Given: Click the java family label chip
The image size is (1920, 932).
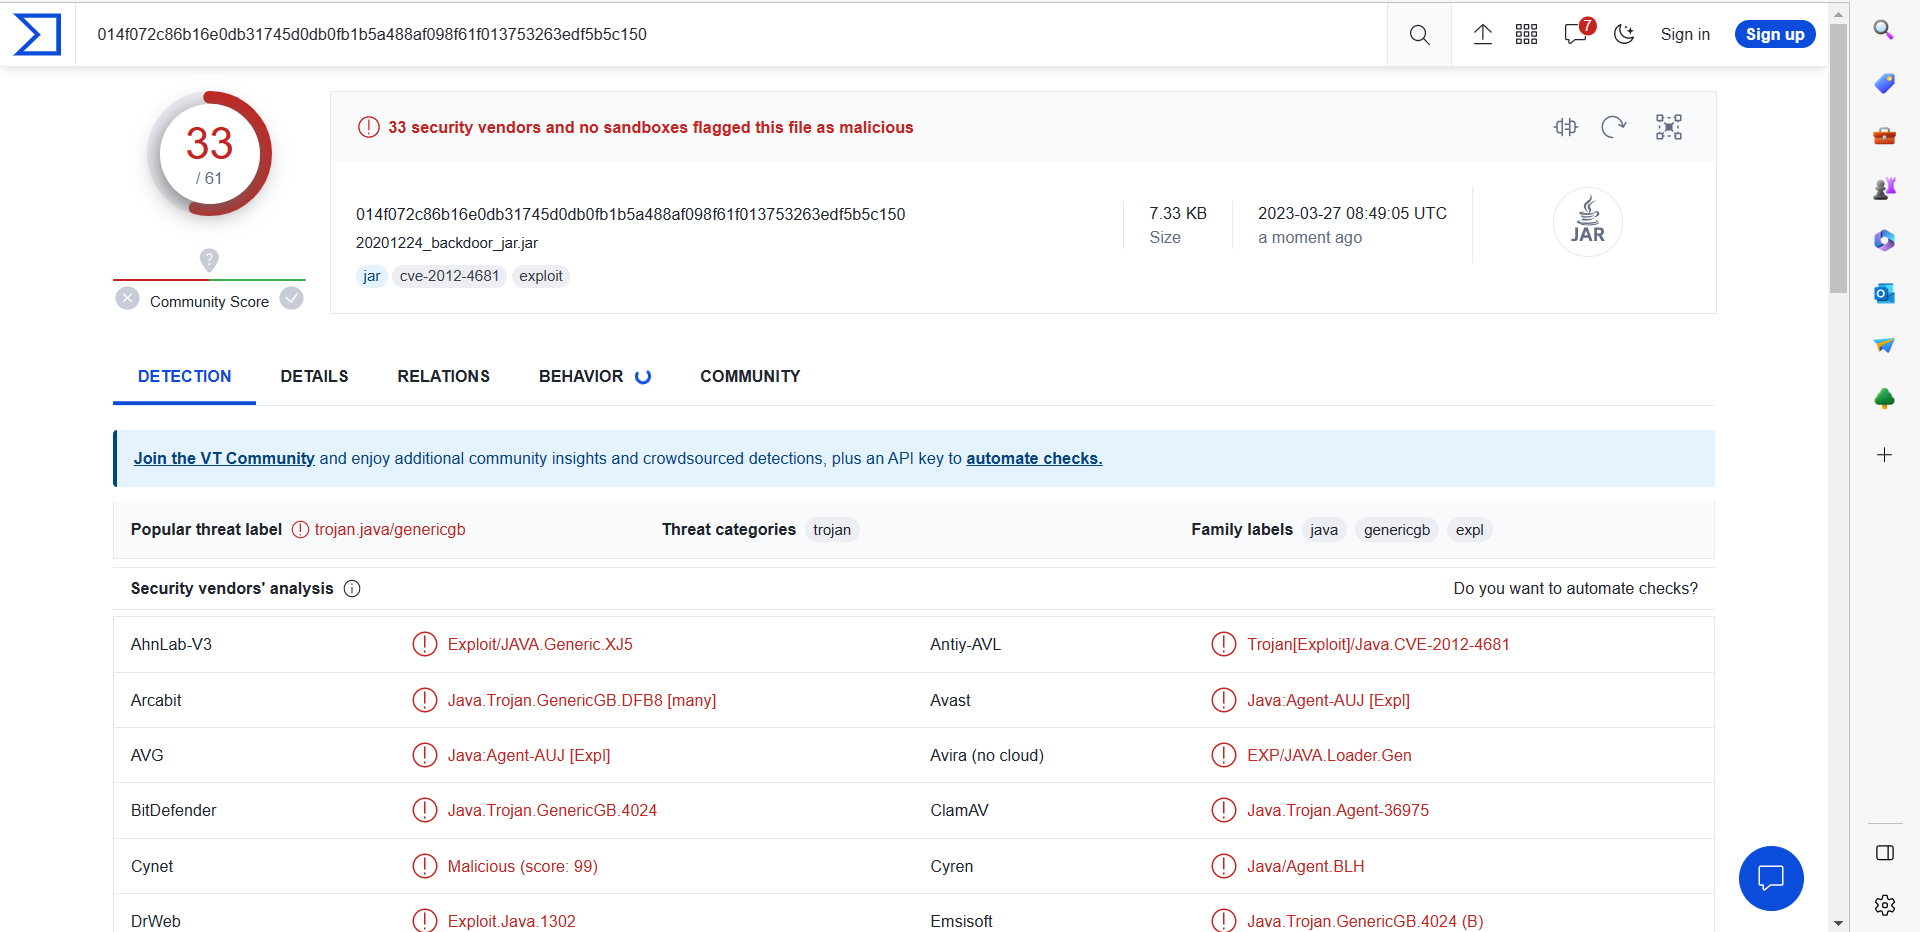Looking at the screenshot, I should (1324, 530).
